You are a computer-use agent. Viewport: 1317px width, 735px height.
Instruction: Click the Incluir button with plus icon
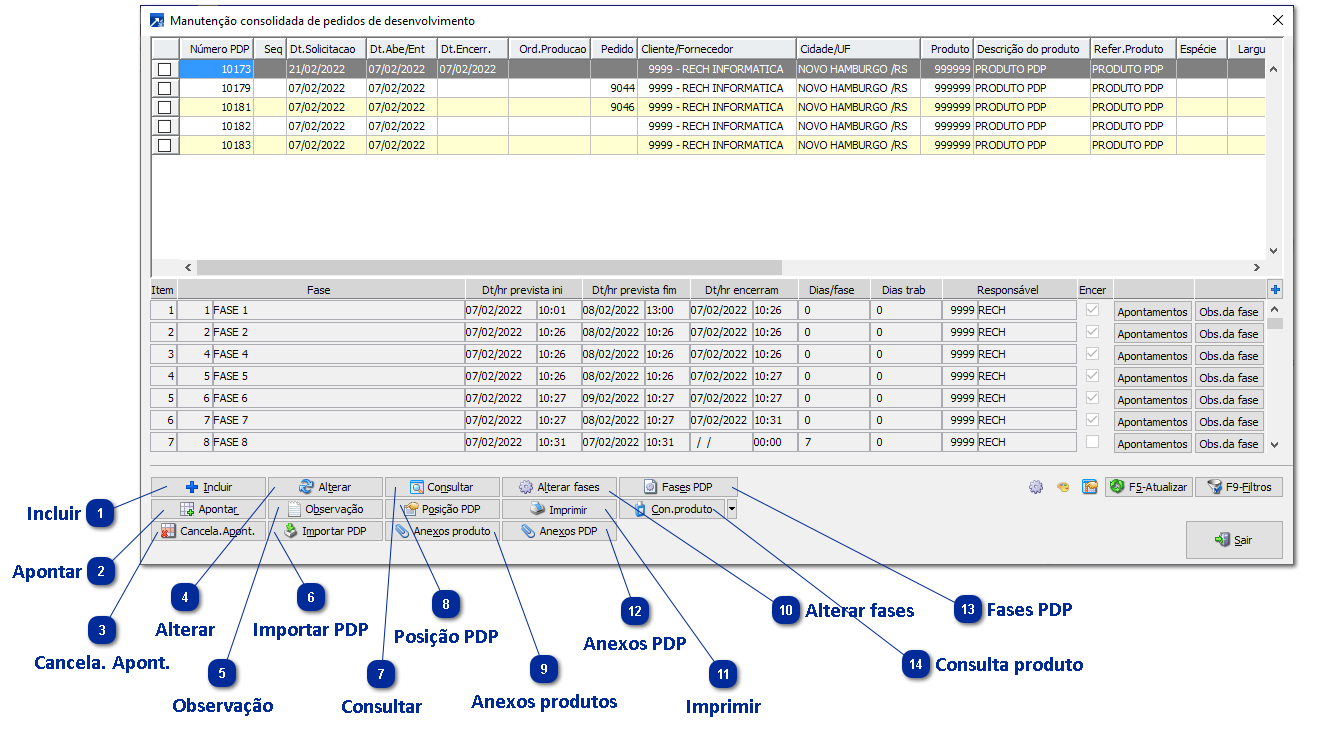click(209, 487)
